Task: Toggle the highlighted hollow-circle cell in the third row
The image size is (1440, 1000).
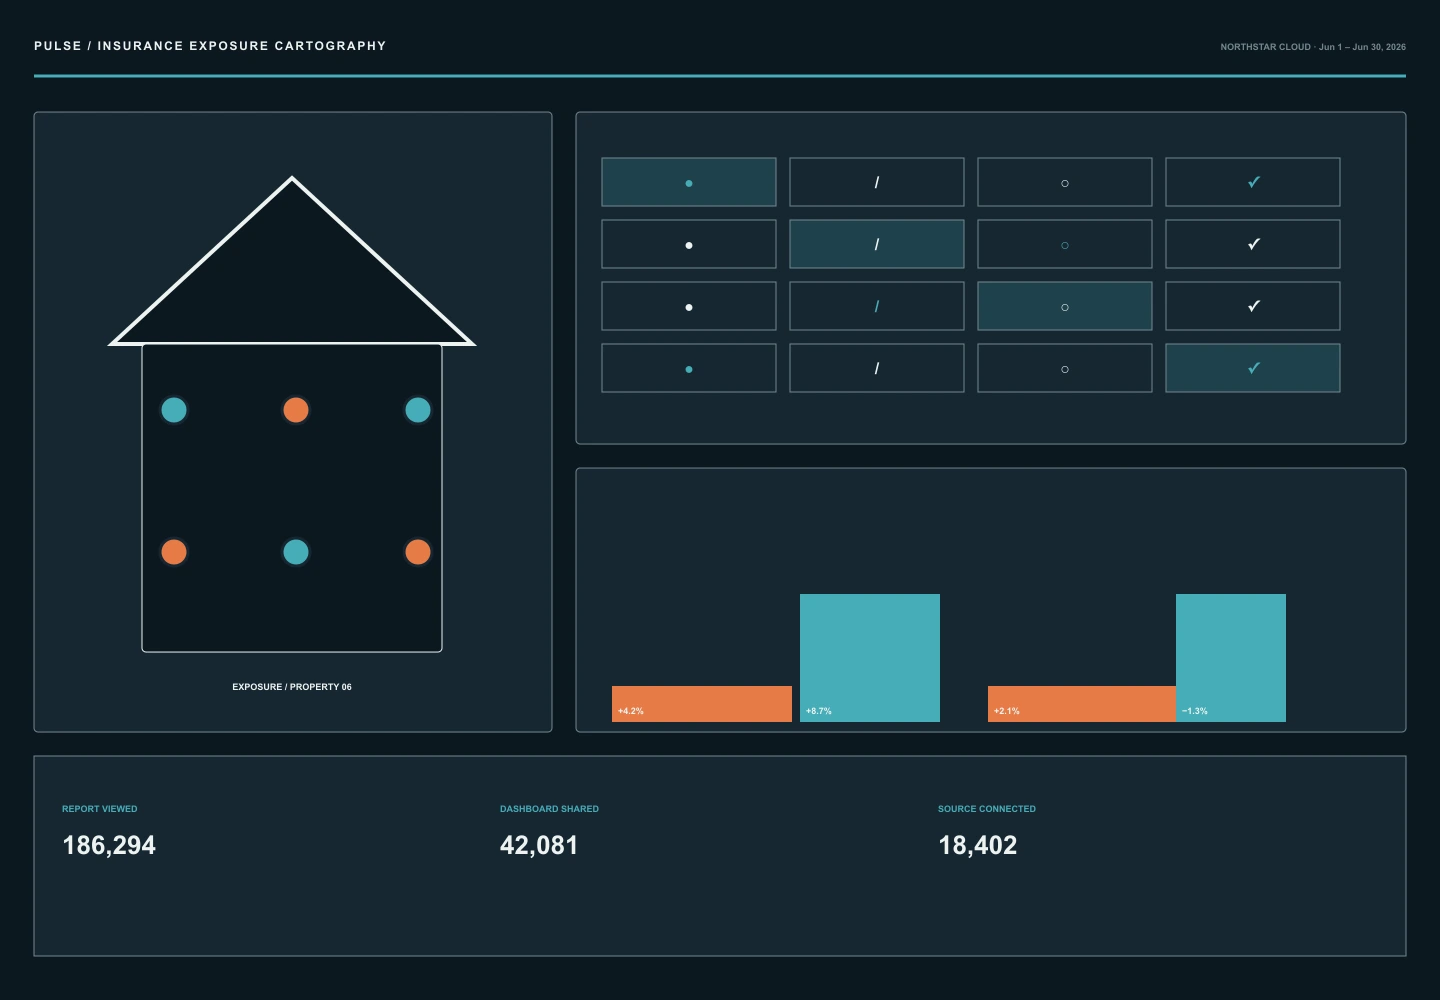Action: [x=1065, y=306]
